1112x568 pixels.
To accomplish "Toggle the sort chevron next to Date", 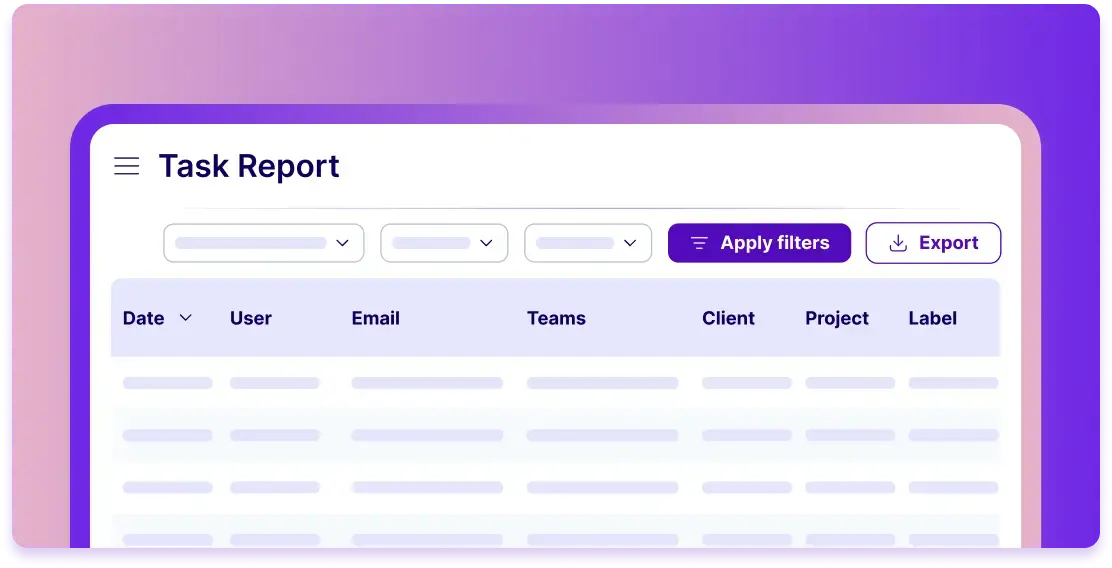I will coord(185,318).
